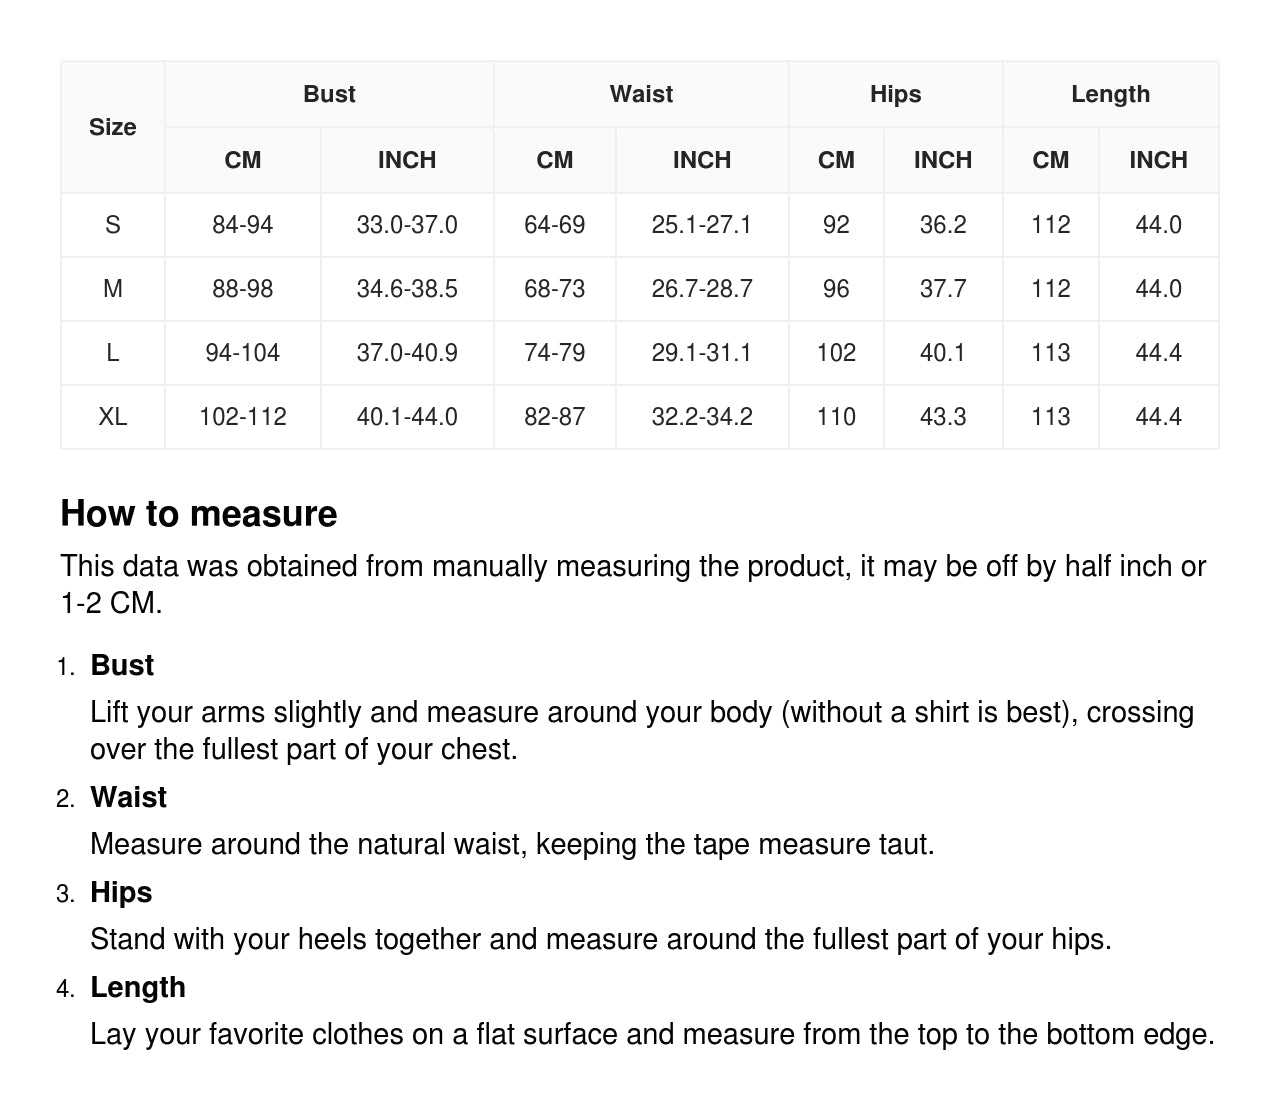Click the Hips list item heading
Viewport: 1280px width, 1113px height.
click(x=121, y=892)
